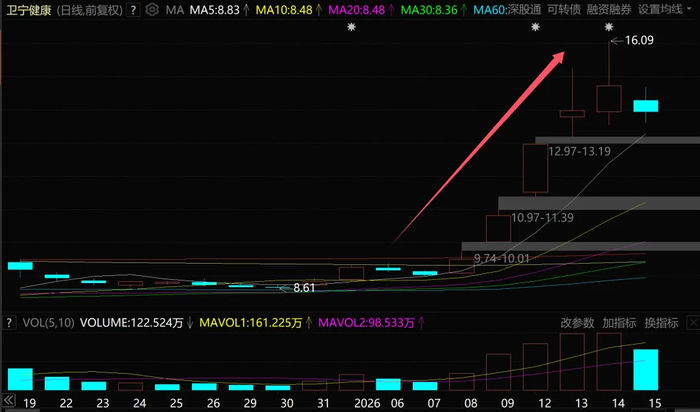Click the MAVOL2:98.533万 readout
This screenshot has height=412, width=700.
[366, 323]
